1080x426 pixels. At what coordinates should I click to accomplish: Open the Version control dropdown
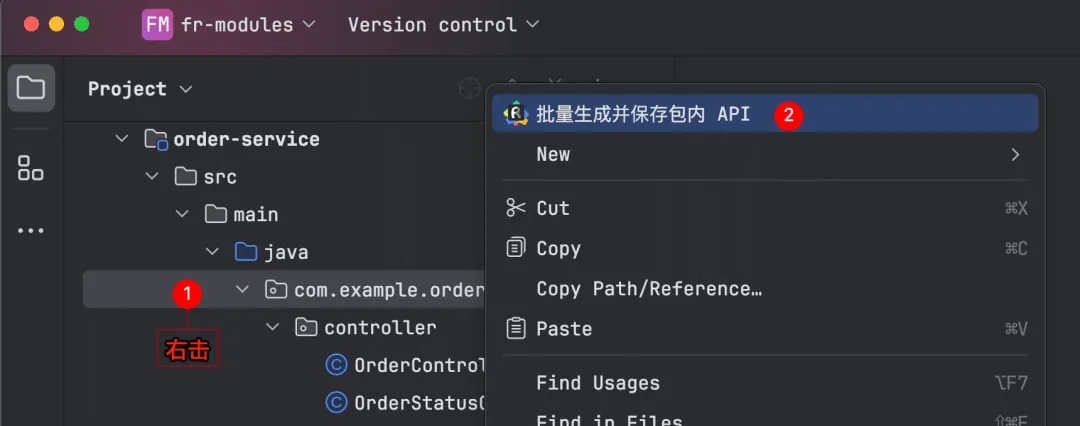444,25
